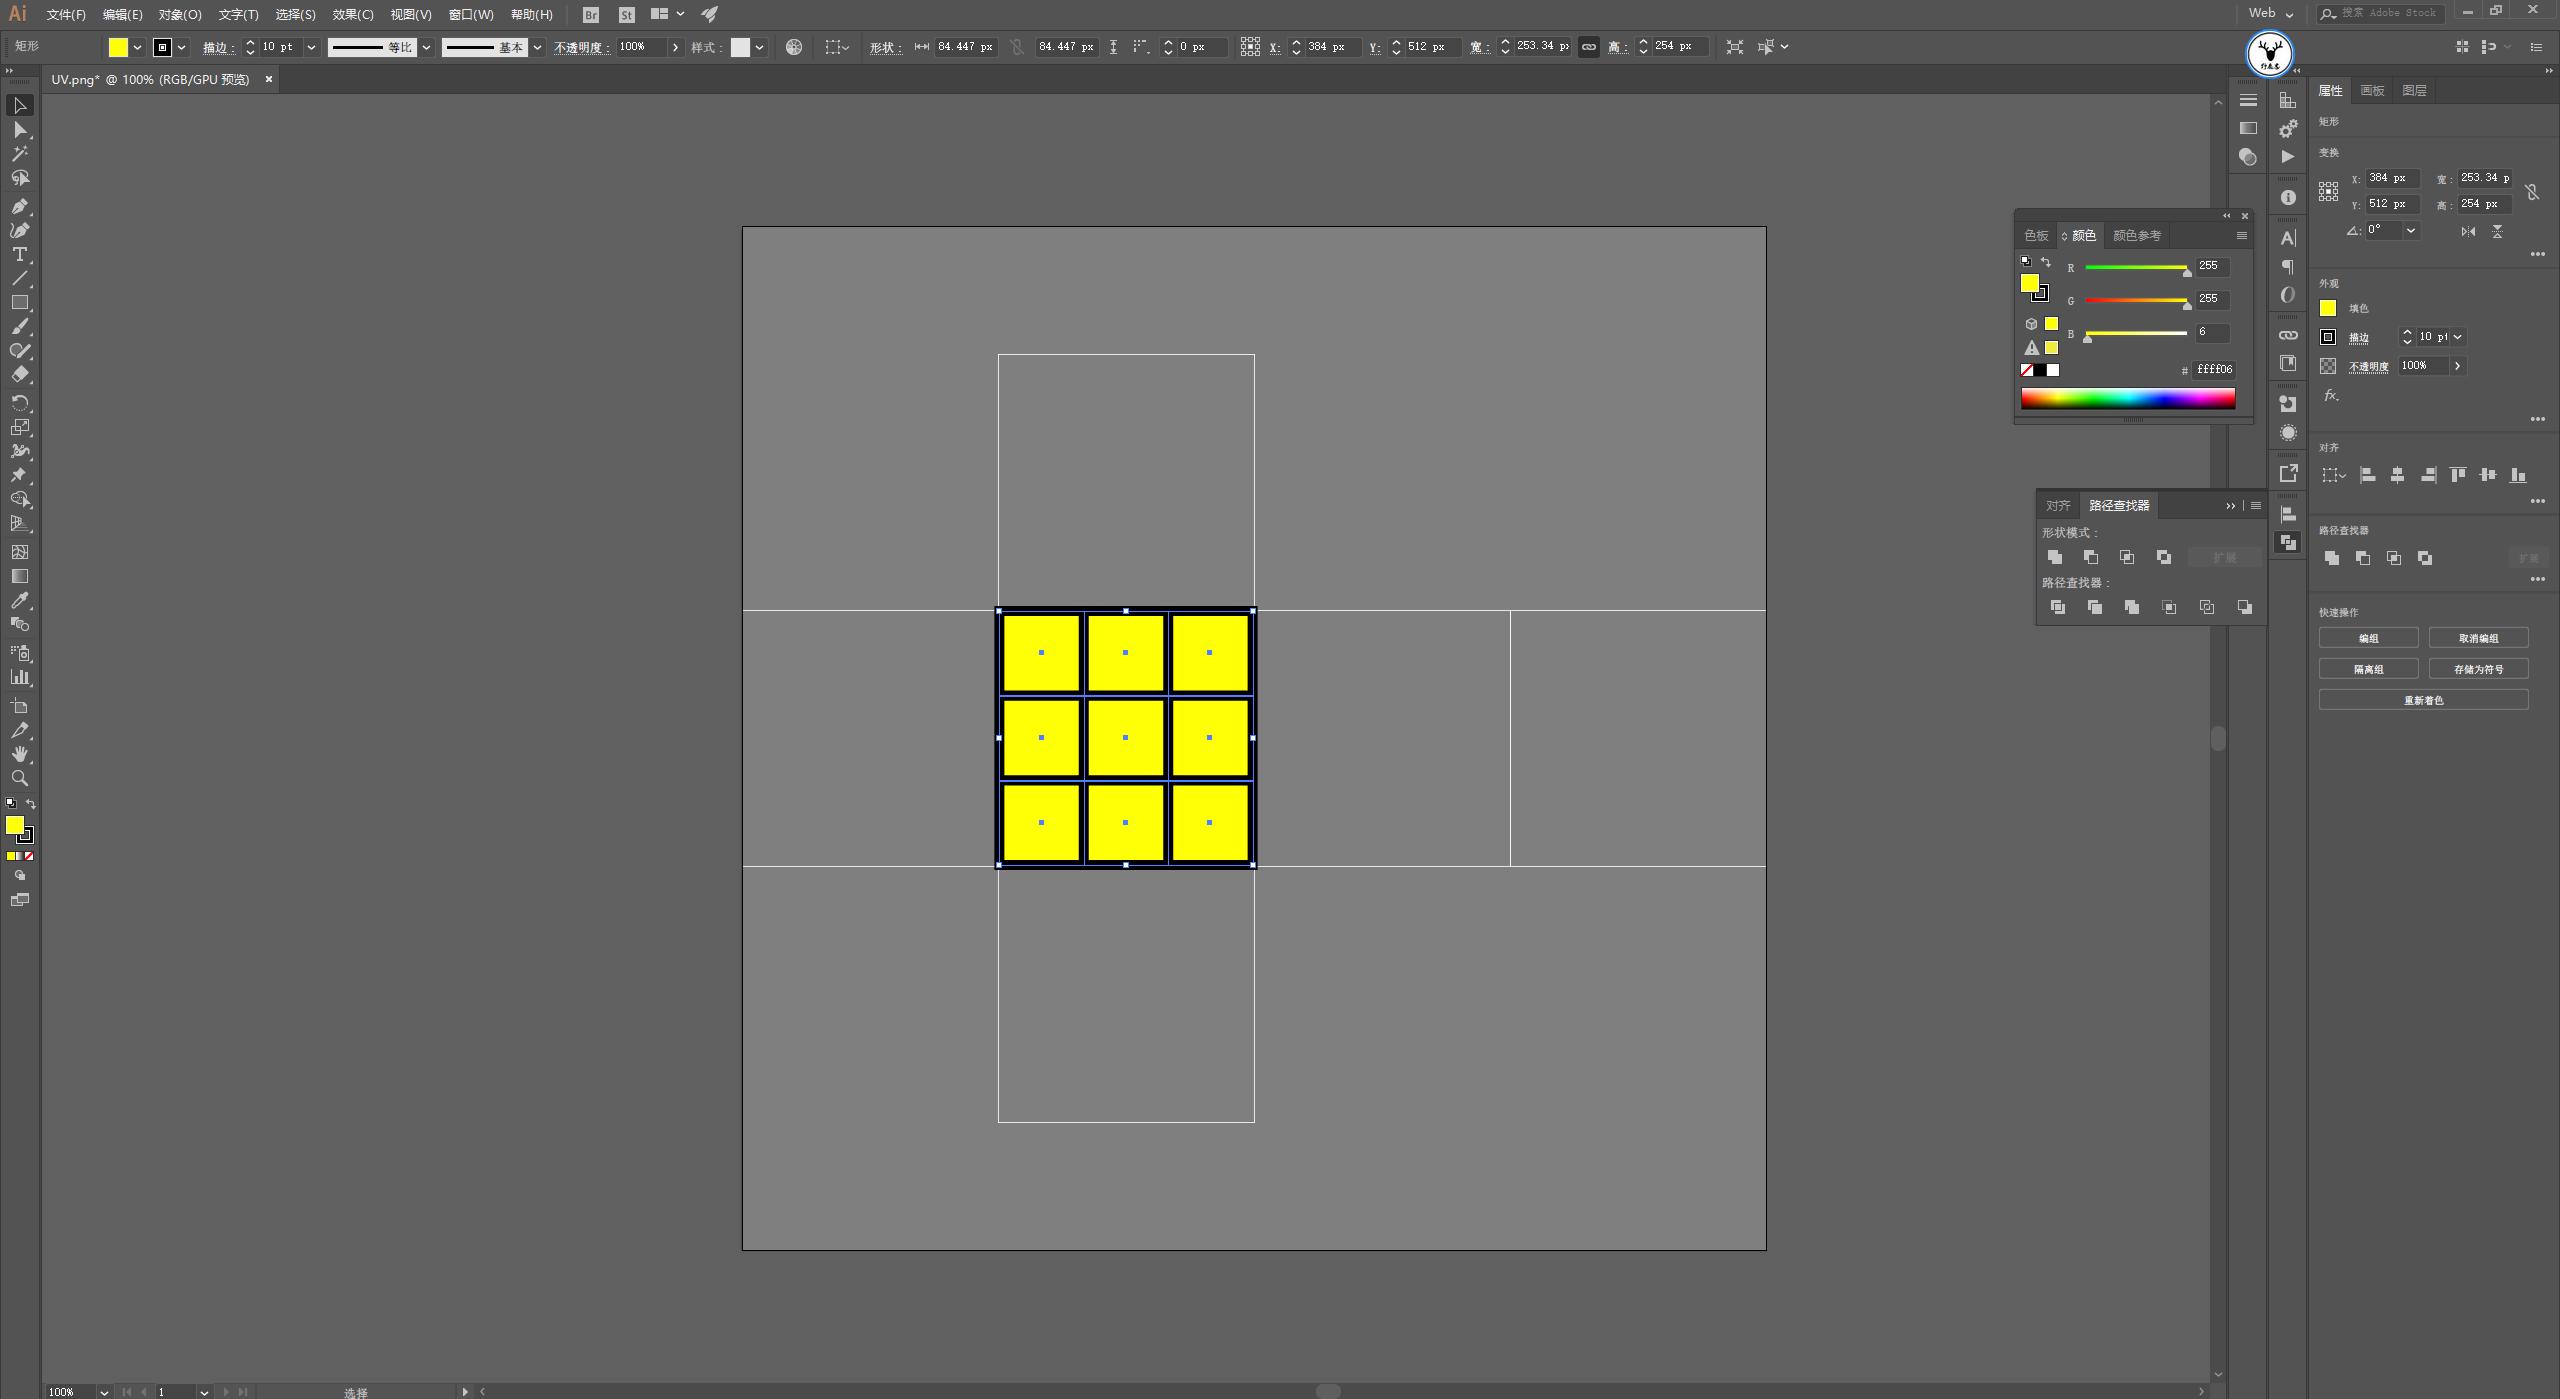Swap fill and stroke colors in toolbar
The width and height of the screenshot is (2560, 1399).
pyautogui.click(x=31, y=804)
